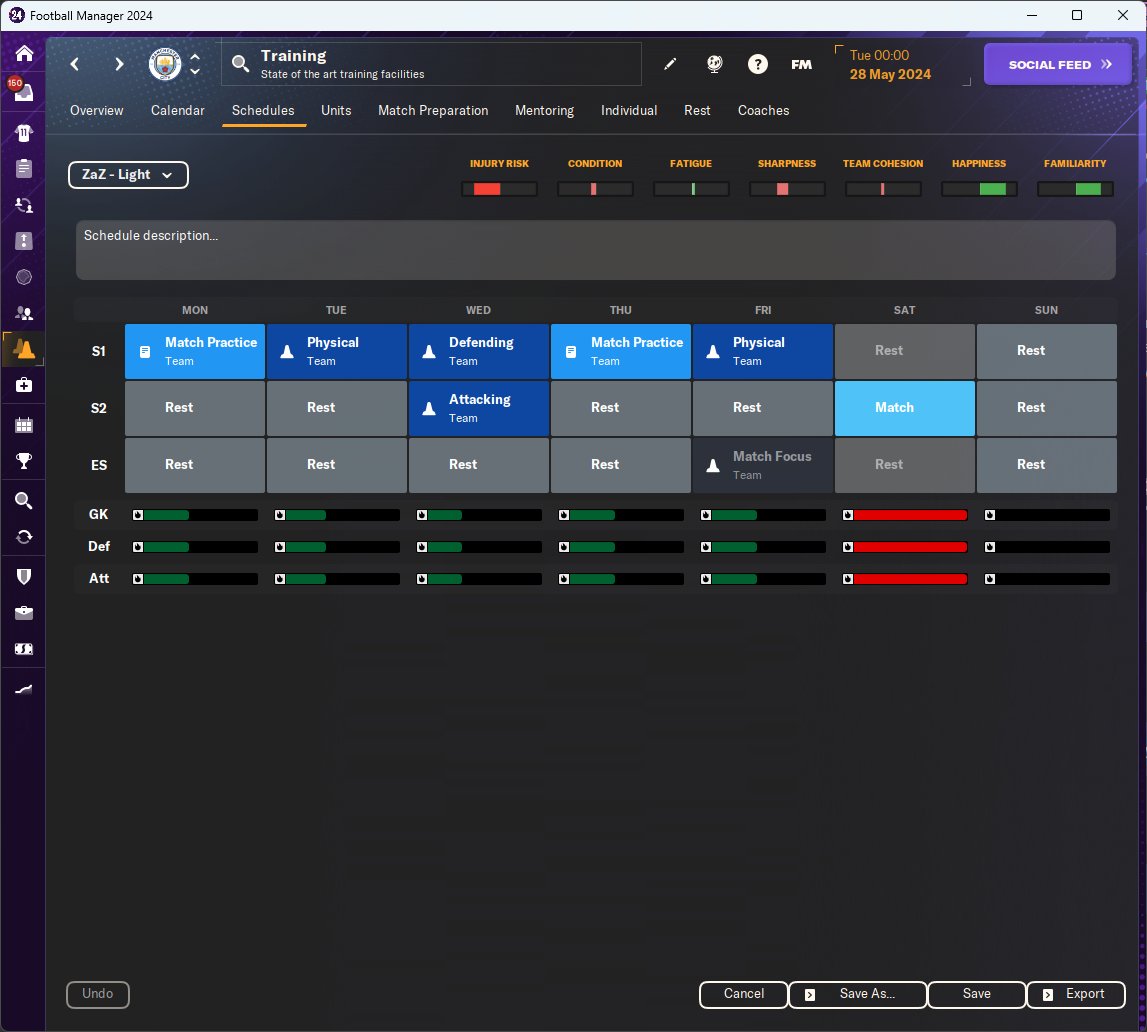Open the help question mark icon
The image size is (1147, 1032).
[x=758, y=64]
